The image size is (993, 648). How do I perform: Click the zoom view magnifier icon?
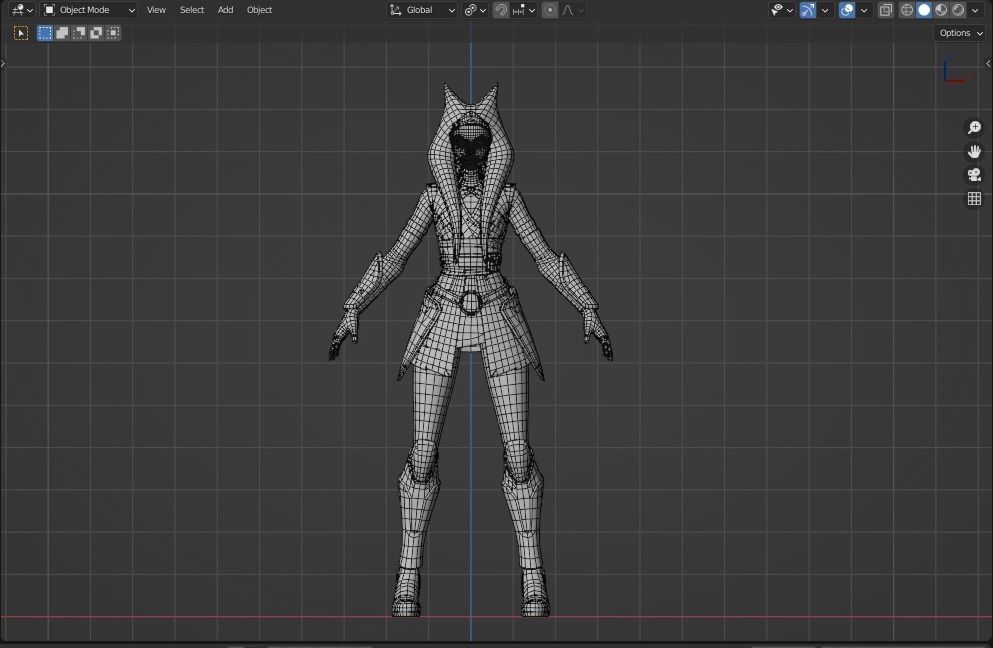(974, 128)
